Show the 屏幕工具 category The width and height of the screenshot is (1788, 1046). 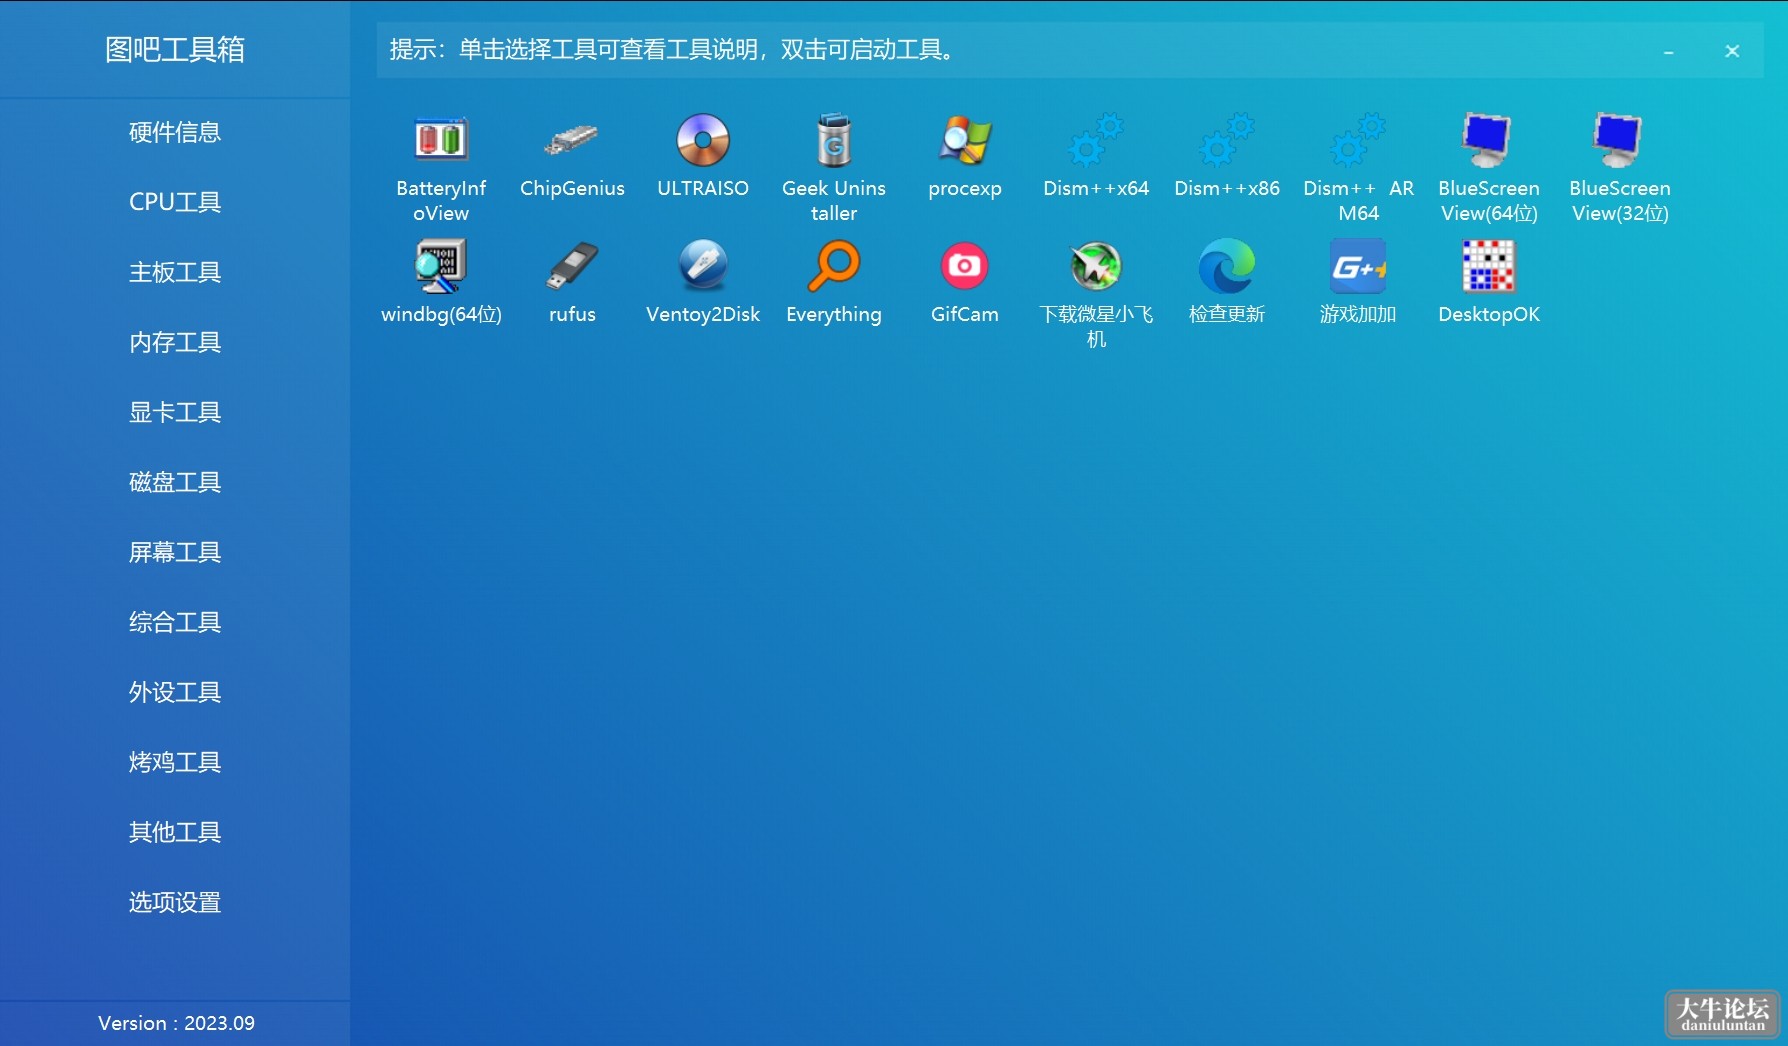[x=175, y=552]
